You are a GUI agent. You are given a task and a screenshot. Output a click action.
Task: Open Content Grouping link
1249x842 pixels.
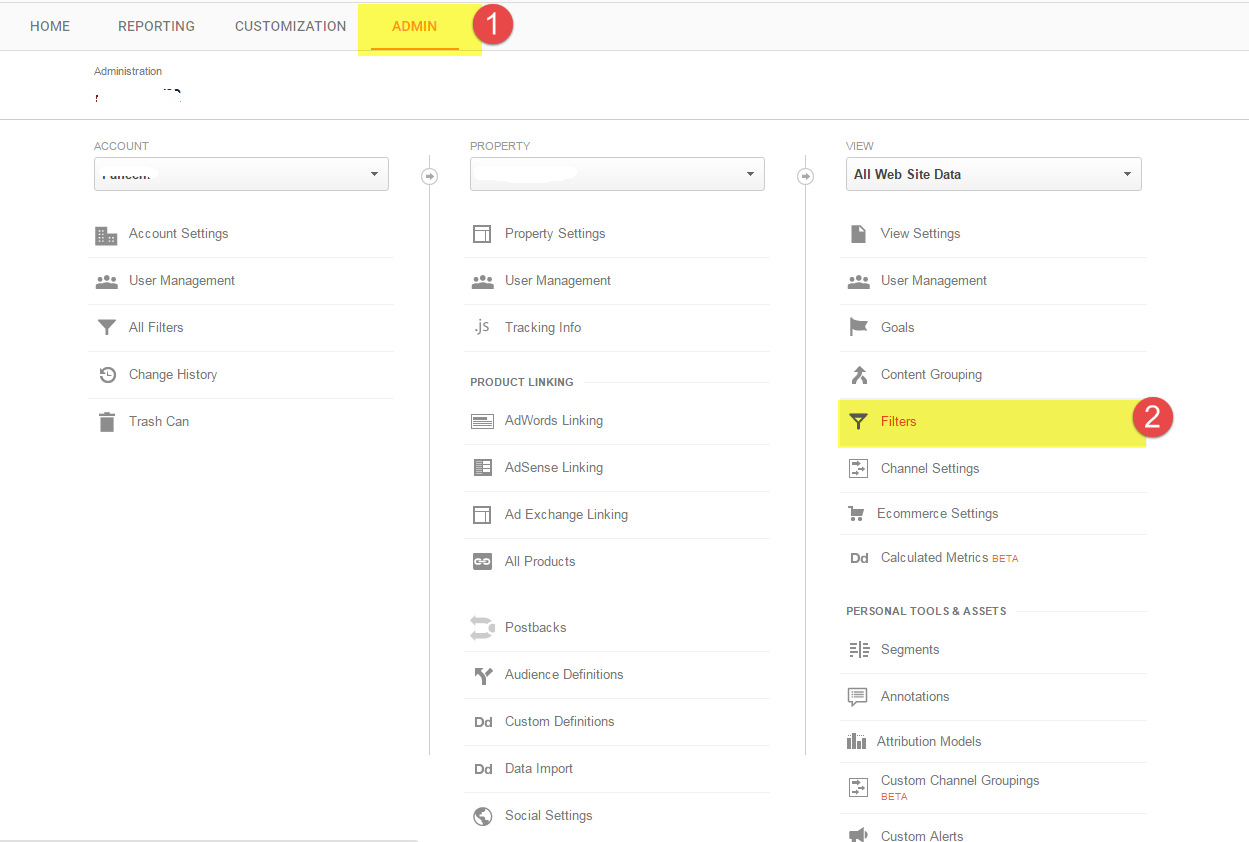click(x=931, y=375)
